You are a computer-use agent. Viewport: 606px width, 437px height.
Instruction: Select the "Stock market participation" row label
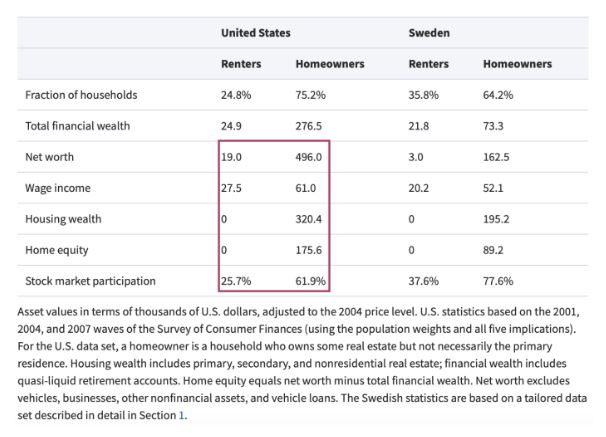click(x=90, y=281)
